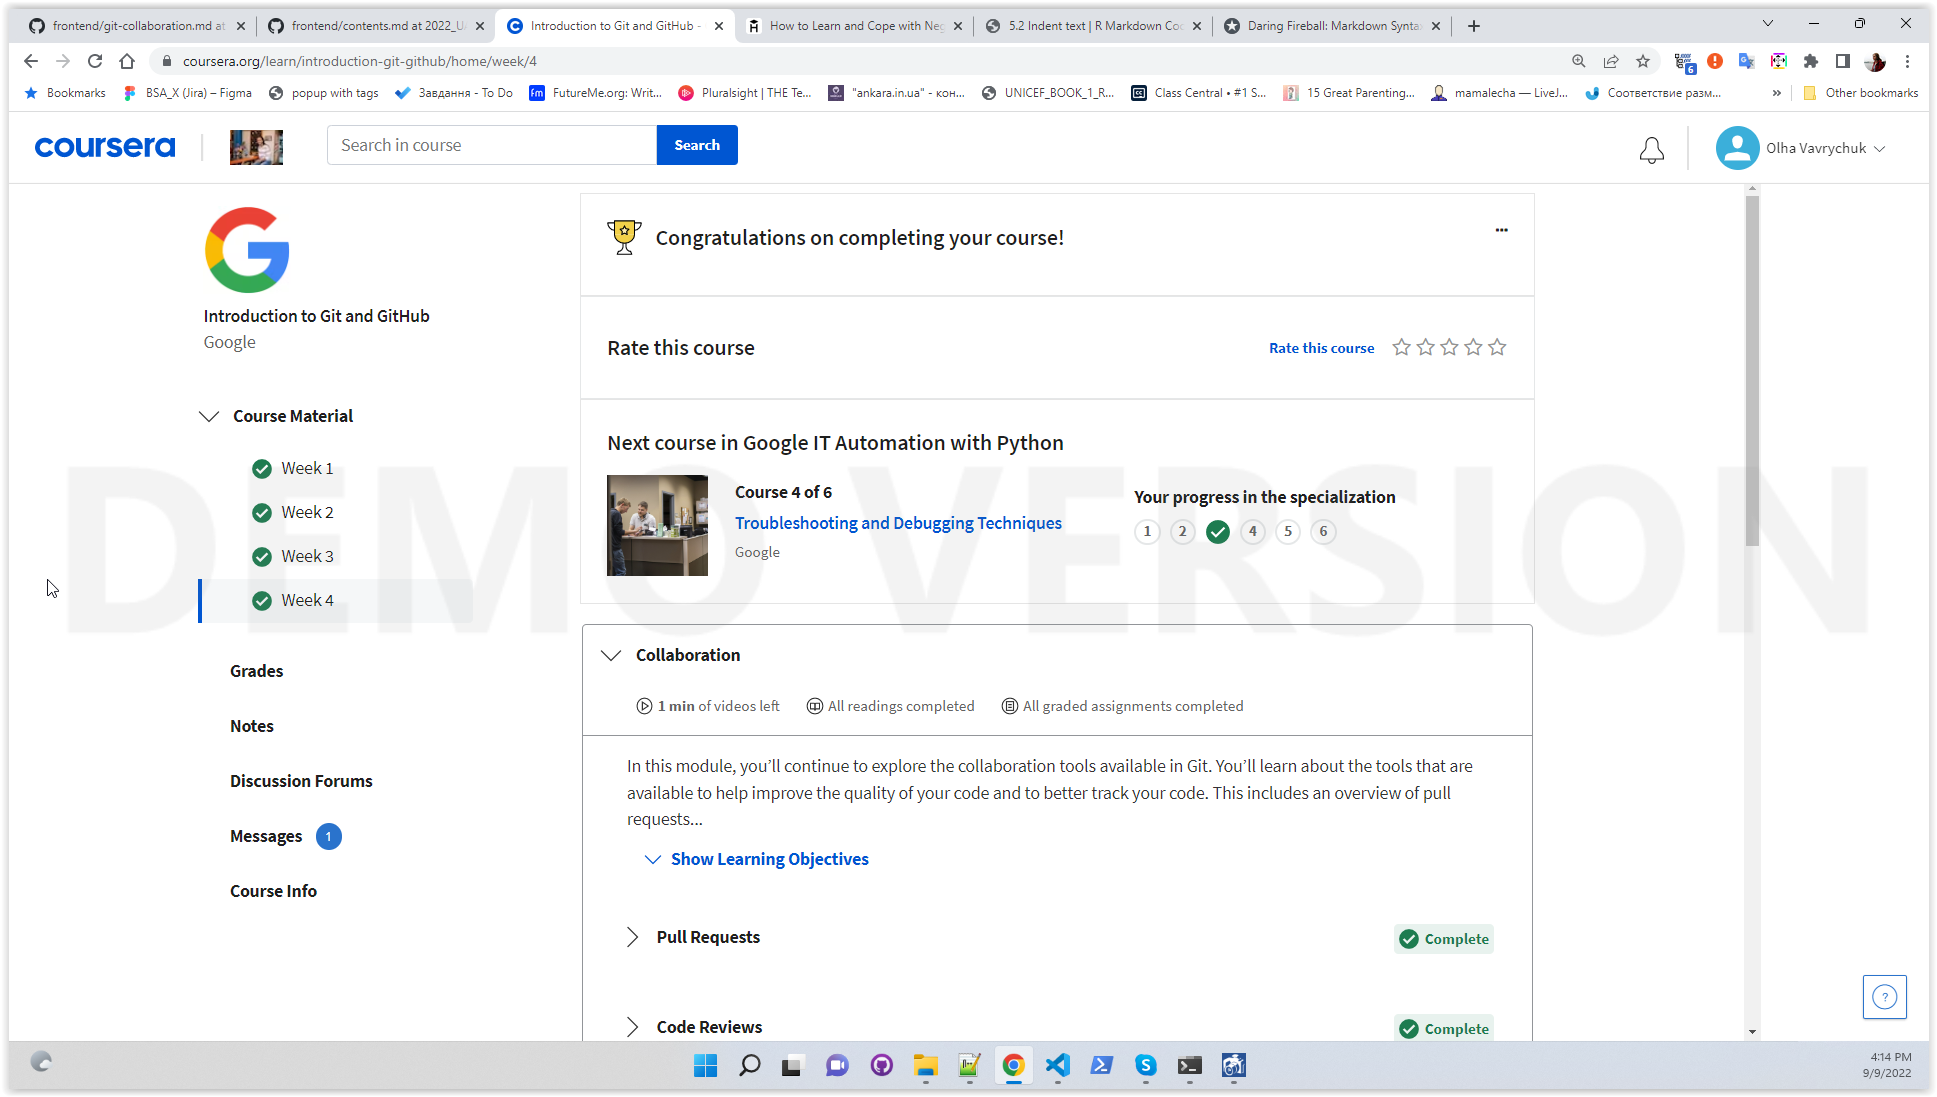Click the user profile avatar icon
Image resolution: width=1937 pixels, height=1097 pixels.
click(1737, 148)
